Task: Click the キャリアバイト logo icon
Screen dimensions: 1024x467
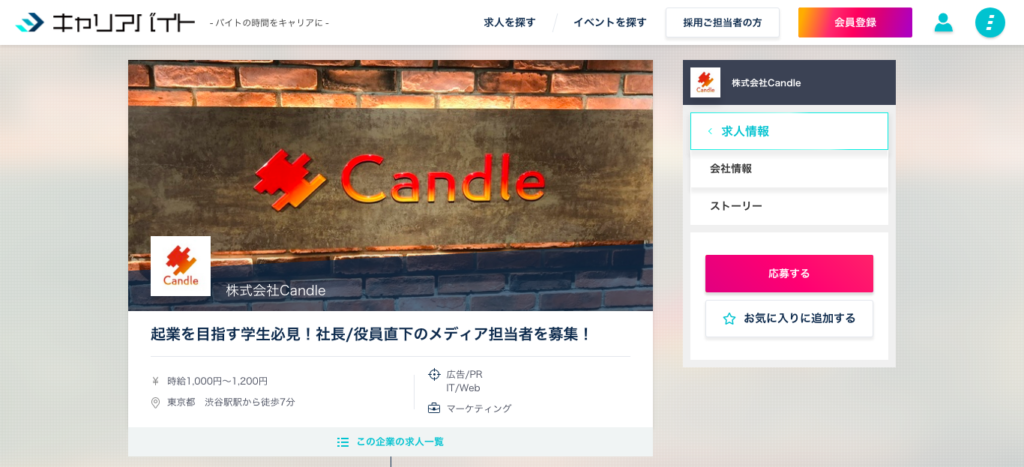Action: point(30,23)
